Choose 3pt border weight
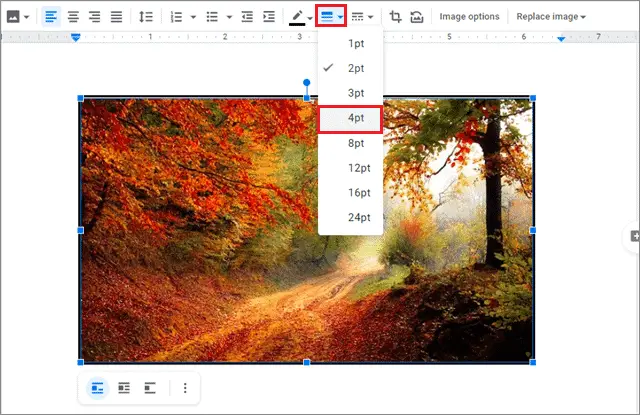 point(351,93)
